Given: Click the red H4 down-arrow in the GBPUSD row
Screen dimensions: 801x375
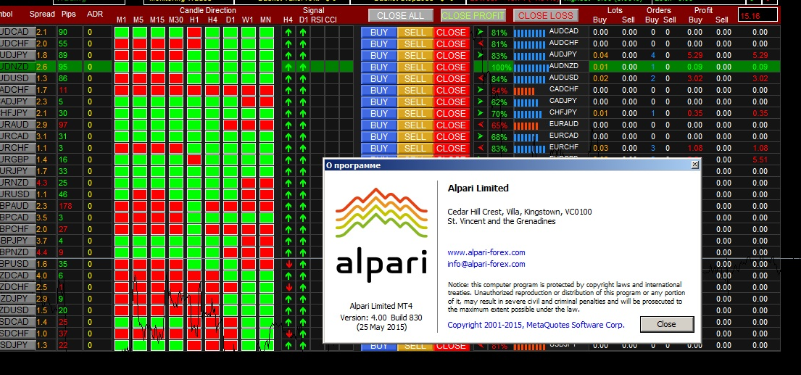Looking at the screenshot, I should point(289,264).
